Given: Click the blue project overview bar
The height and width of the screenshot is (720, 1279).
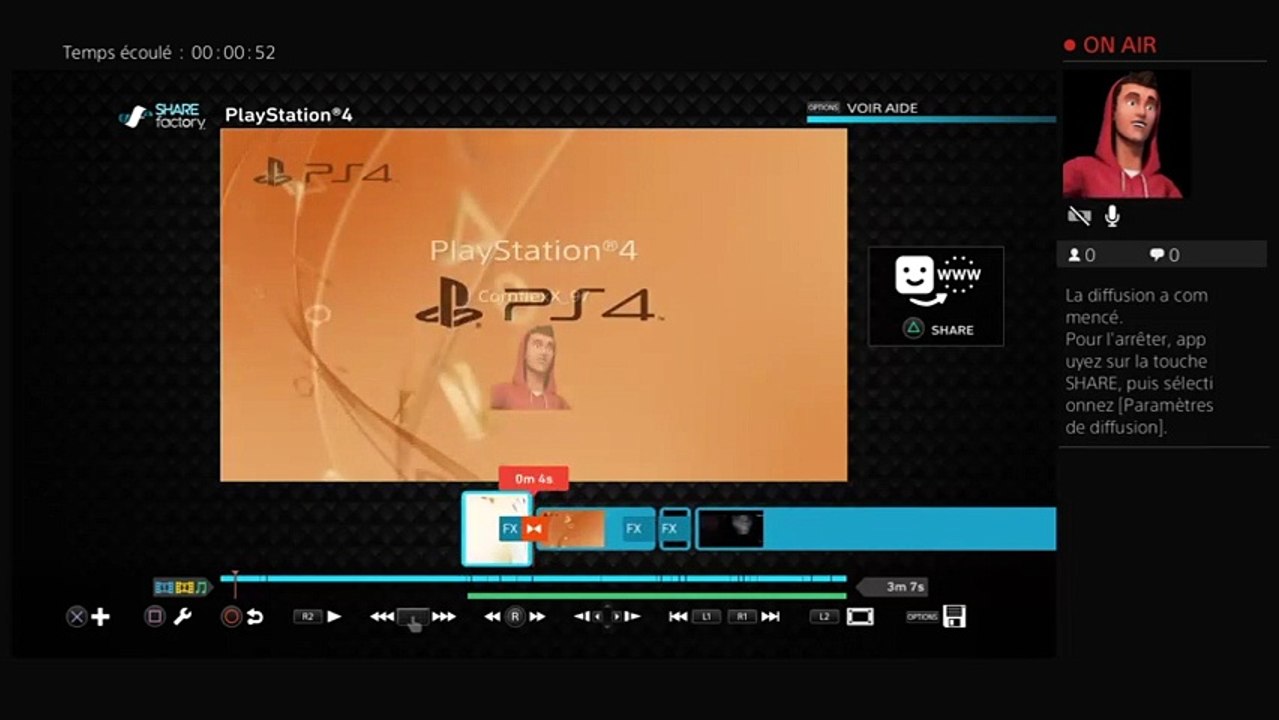Looking at the screenshot, I should pyautogui.click(x=532, y=578).
